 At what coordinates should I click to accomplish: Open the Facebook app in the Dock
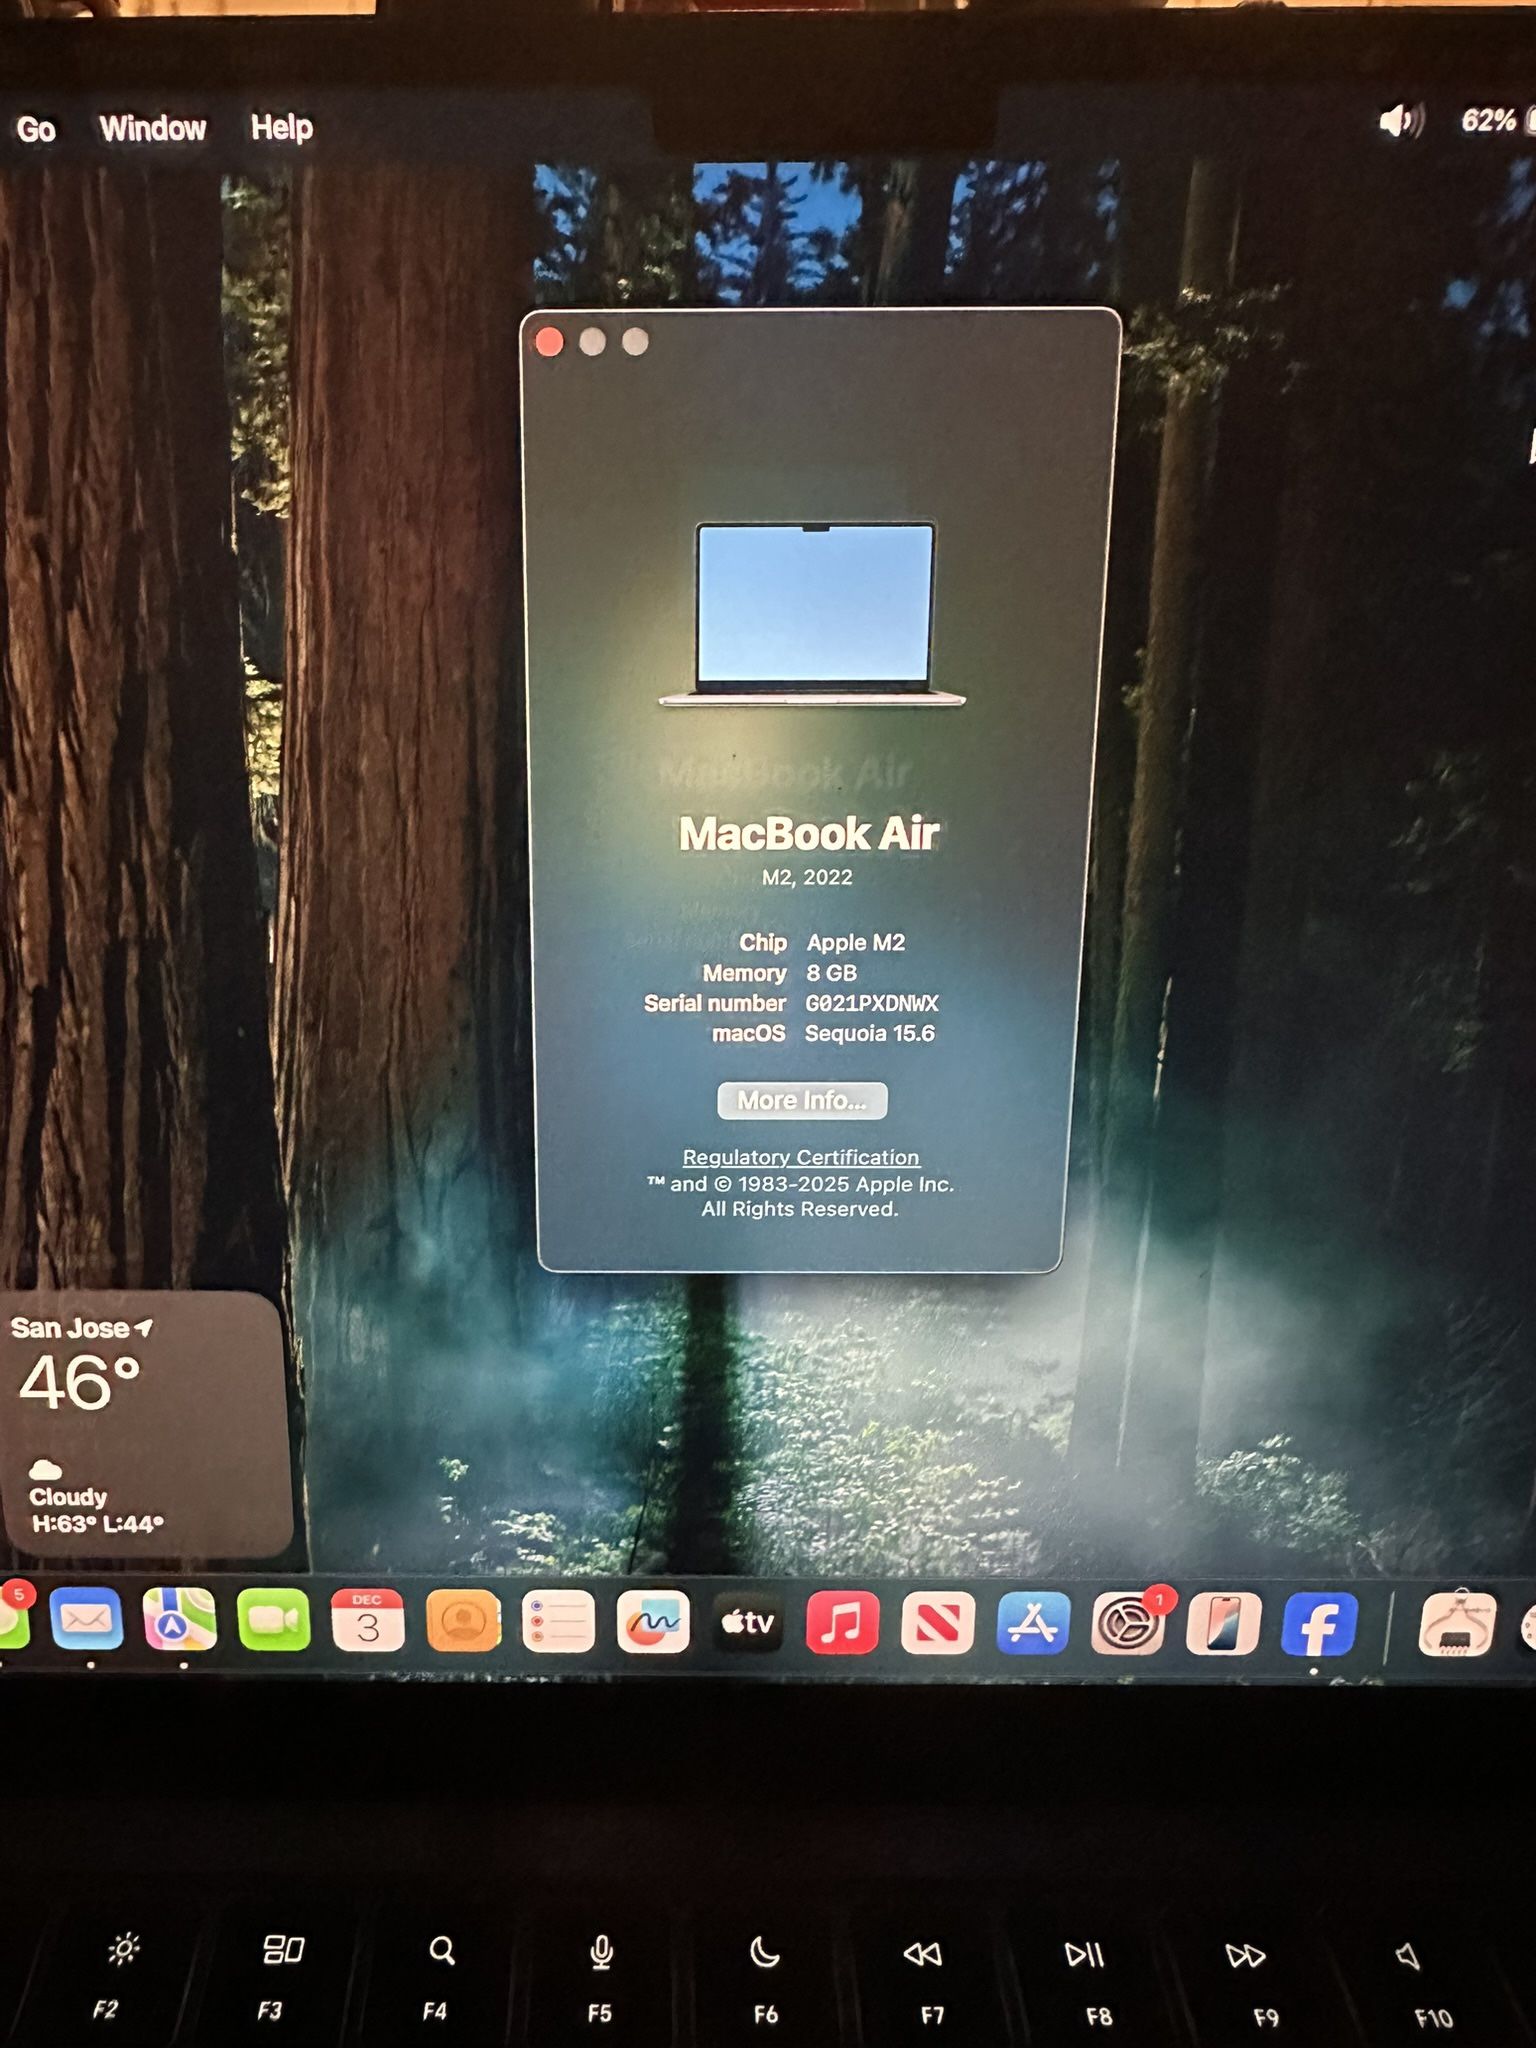pos(1319,1624)
